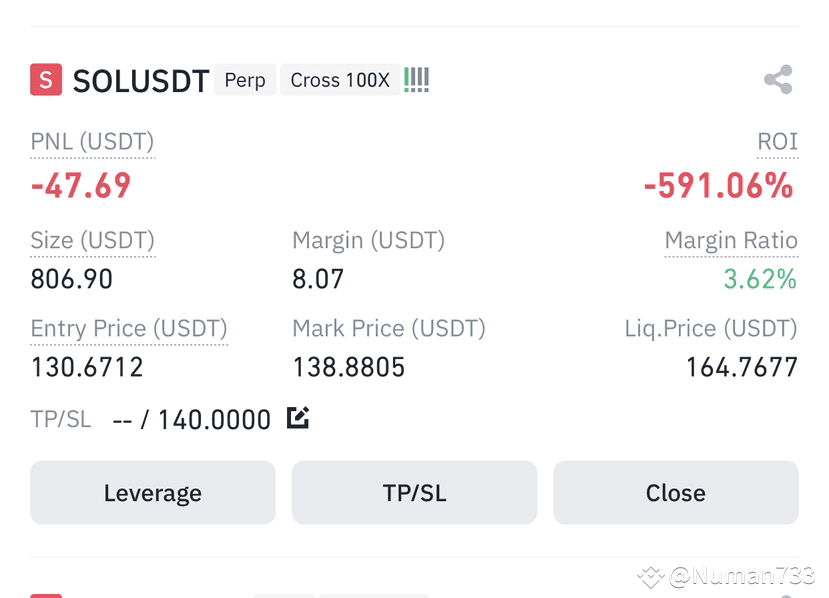This screenshot has height=598, width=829.
Task: Tap the ADL indicator bars icon
Action: [417, 80]
